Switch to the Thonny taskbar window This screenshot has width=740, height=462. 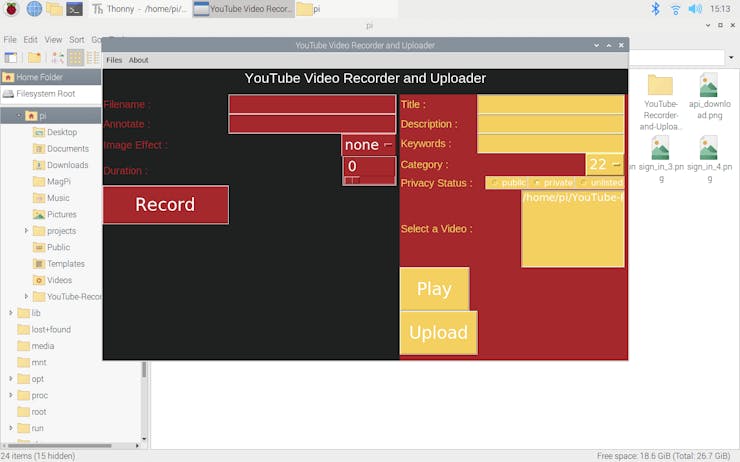pyautogui.click(x=140, y=8)
